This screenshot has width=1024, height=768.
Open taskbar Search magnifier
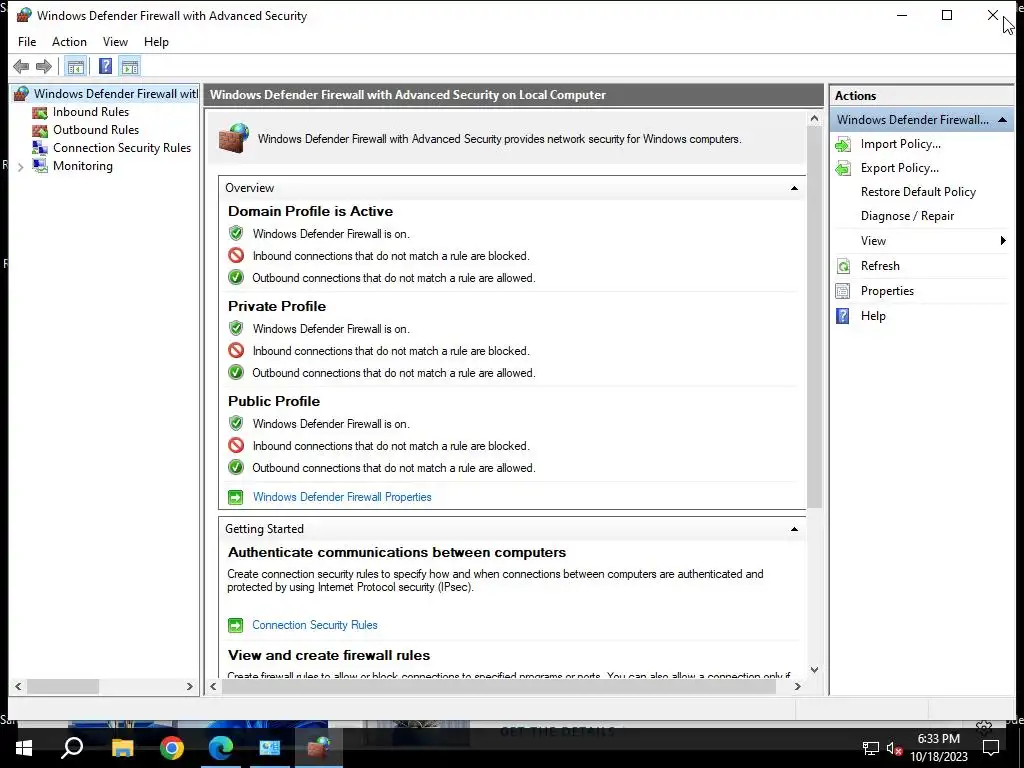coord(72,748)
